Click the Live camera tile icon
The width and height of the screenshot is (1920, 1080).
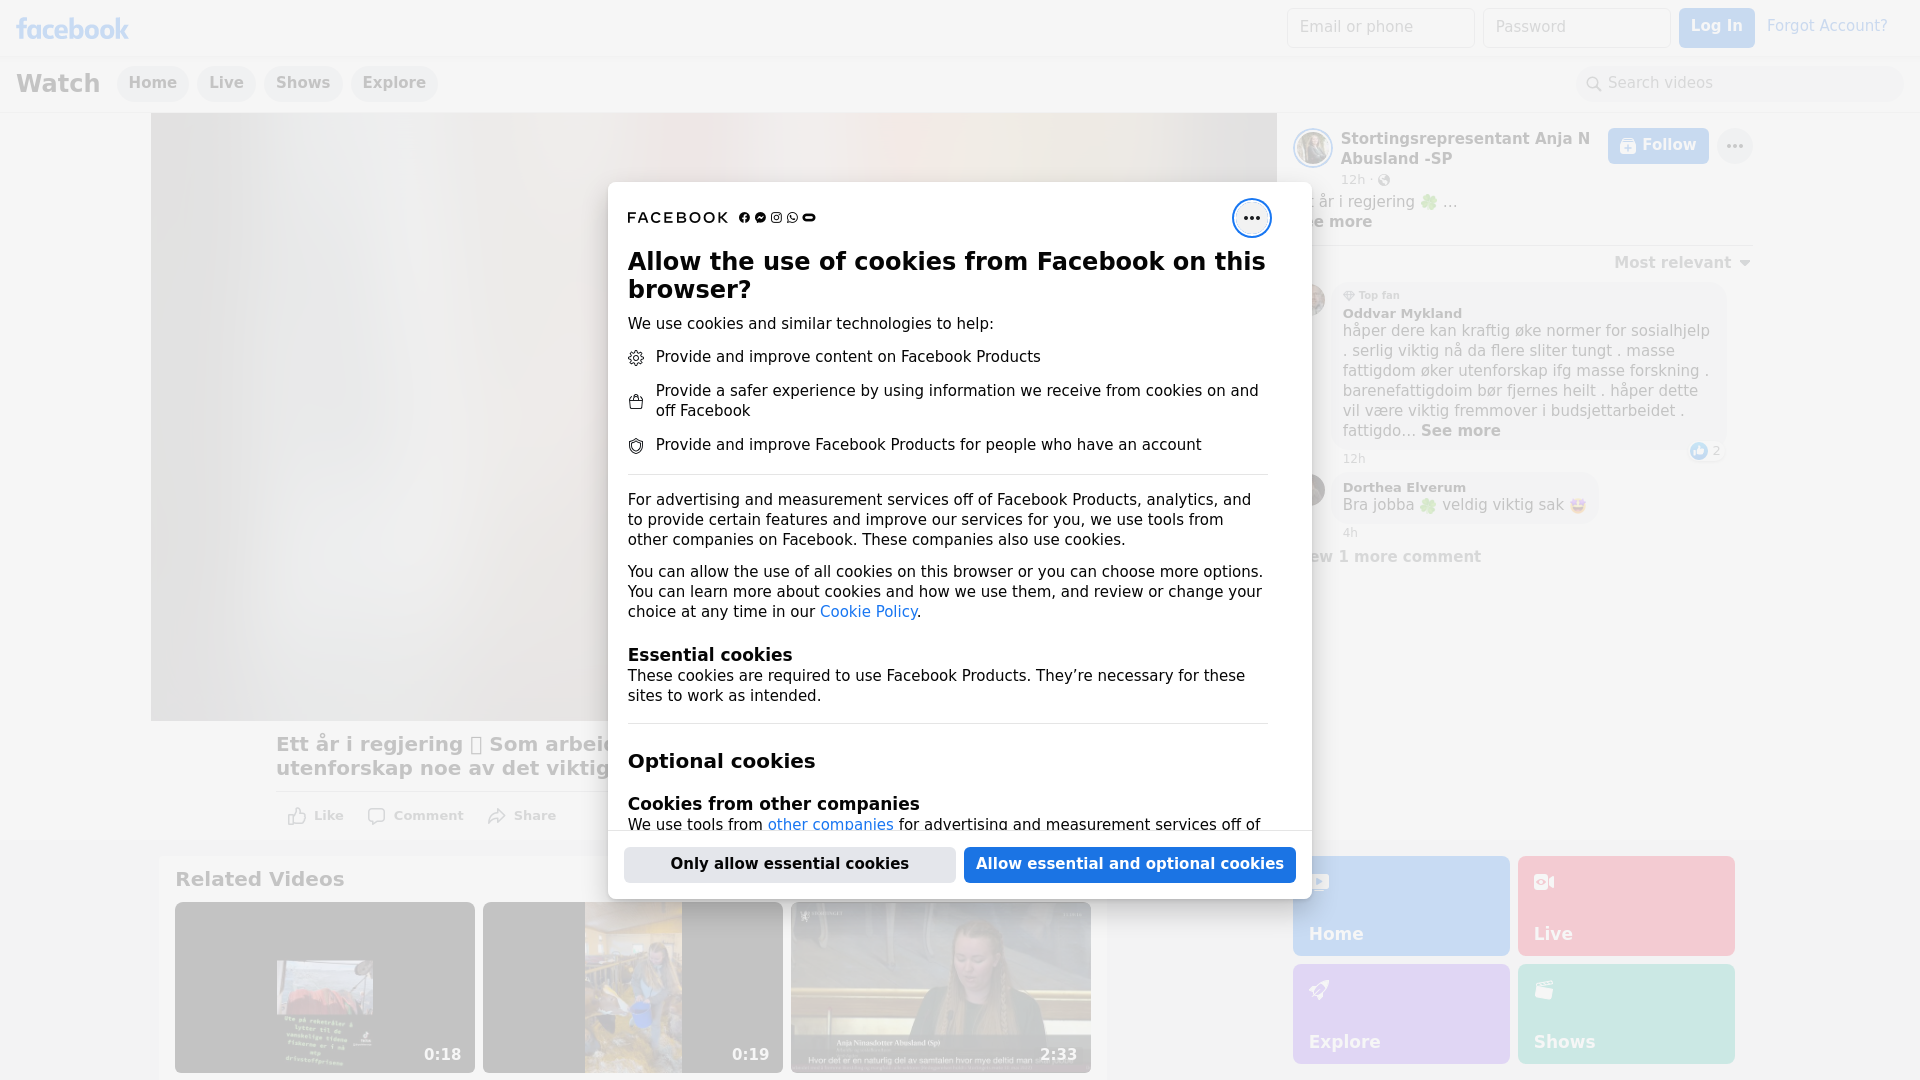(x=1543, y=882)
